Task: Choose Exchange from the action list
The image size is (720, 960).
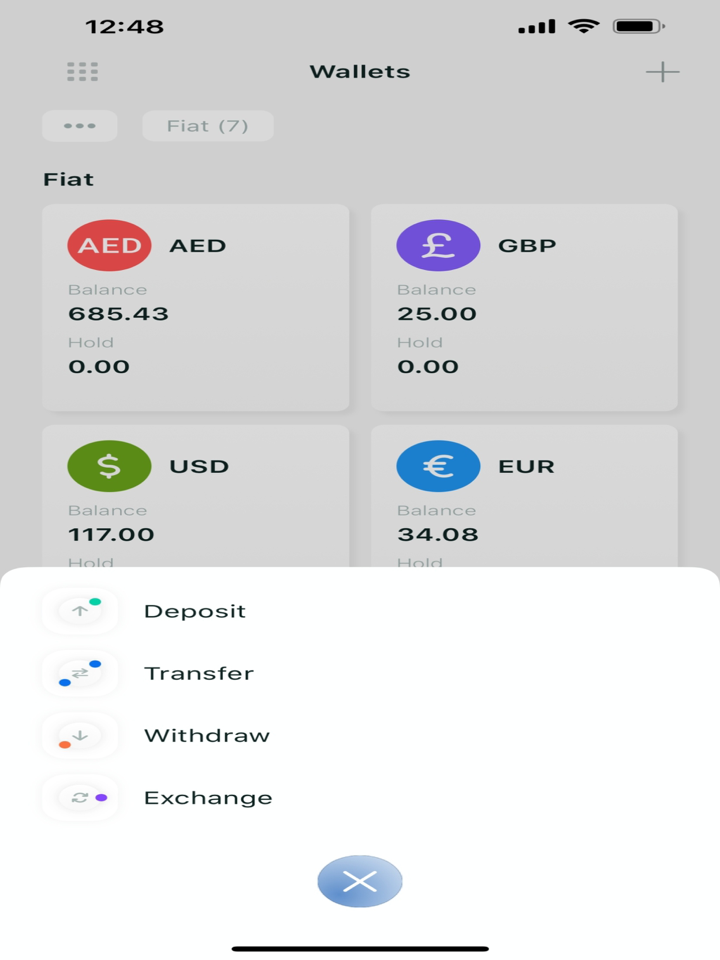Action: [208, 798]
